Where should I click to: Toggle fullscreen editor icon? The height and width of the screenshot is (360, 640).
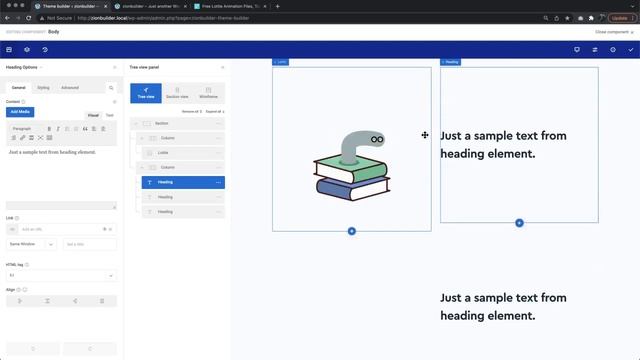pyautogui.click(x=40, y=138)
